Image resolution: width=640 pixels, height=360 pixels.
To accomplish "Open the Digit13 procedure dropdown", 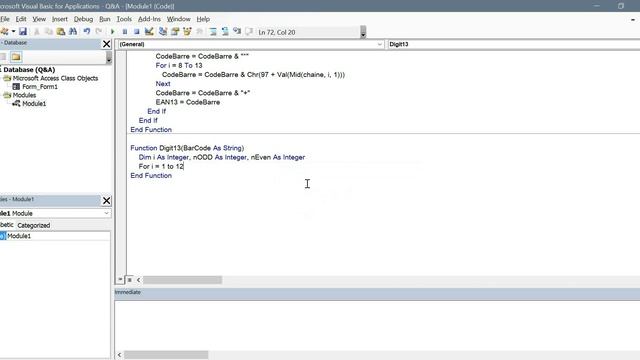I will pyautogui.click(x=513, y=44).
